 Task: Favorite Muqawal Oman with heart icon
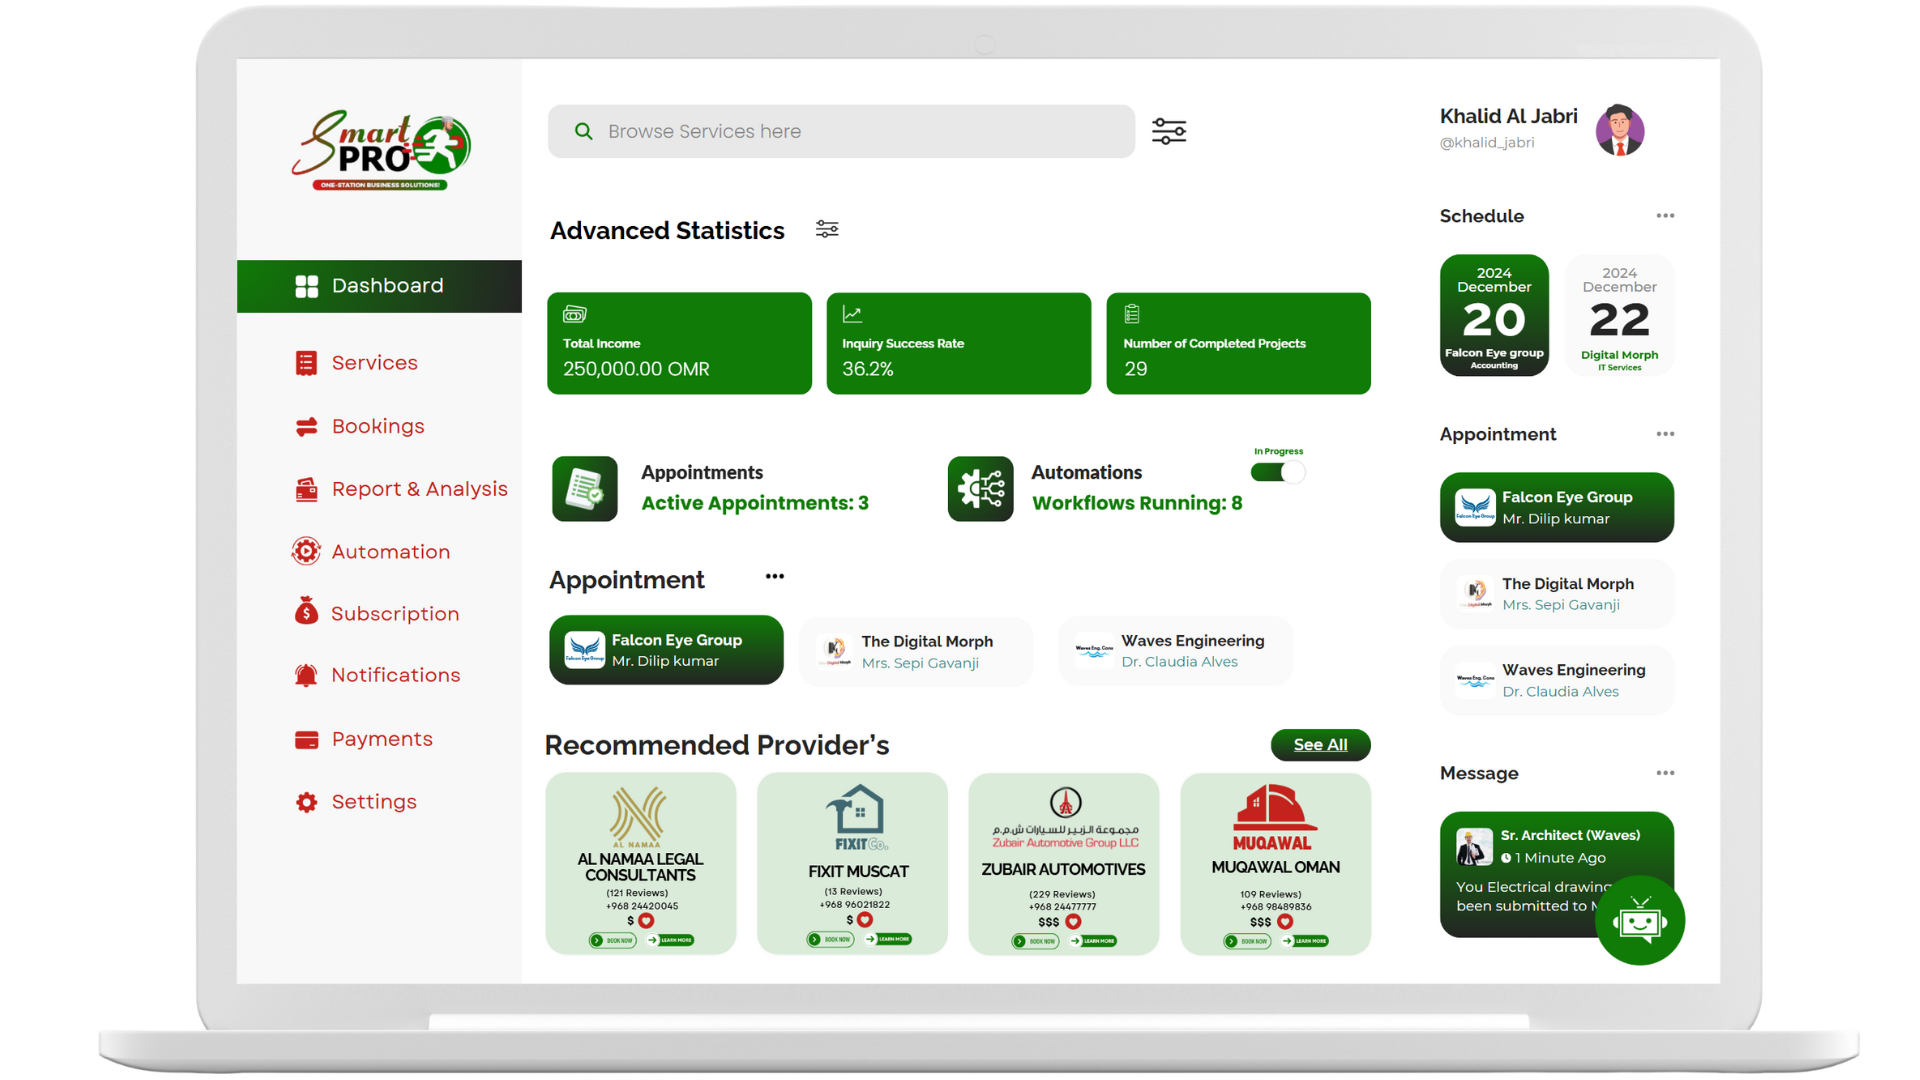click(x=1285, y=922)
